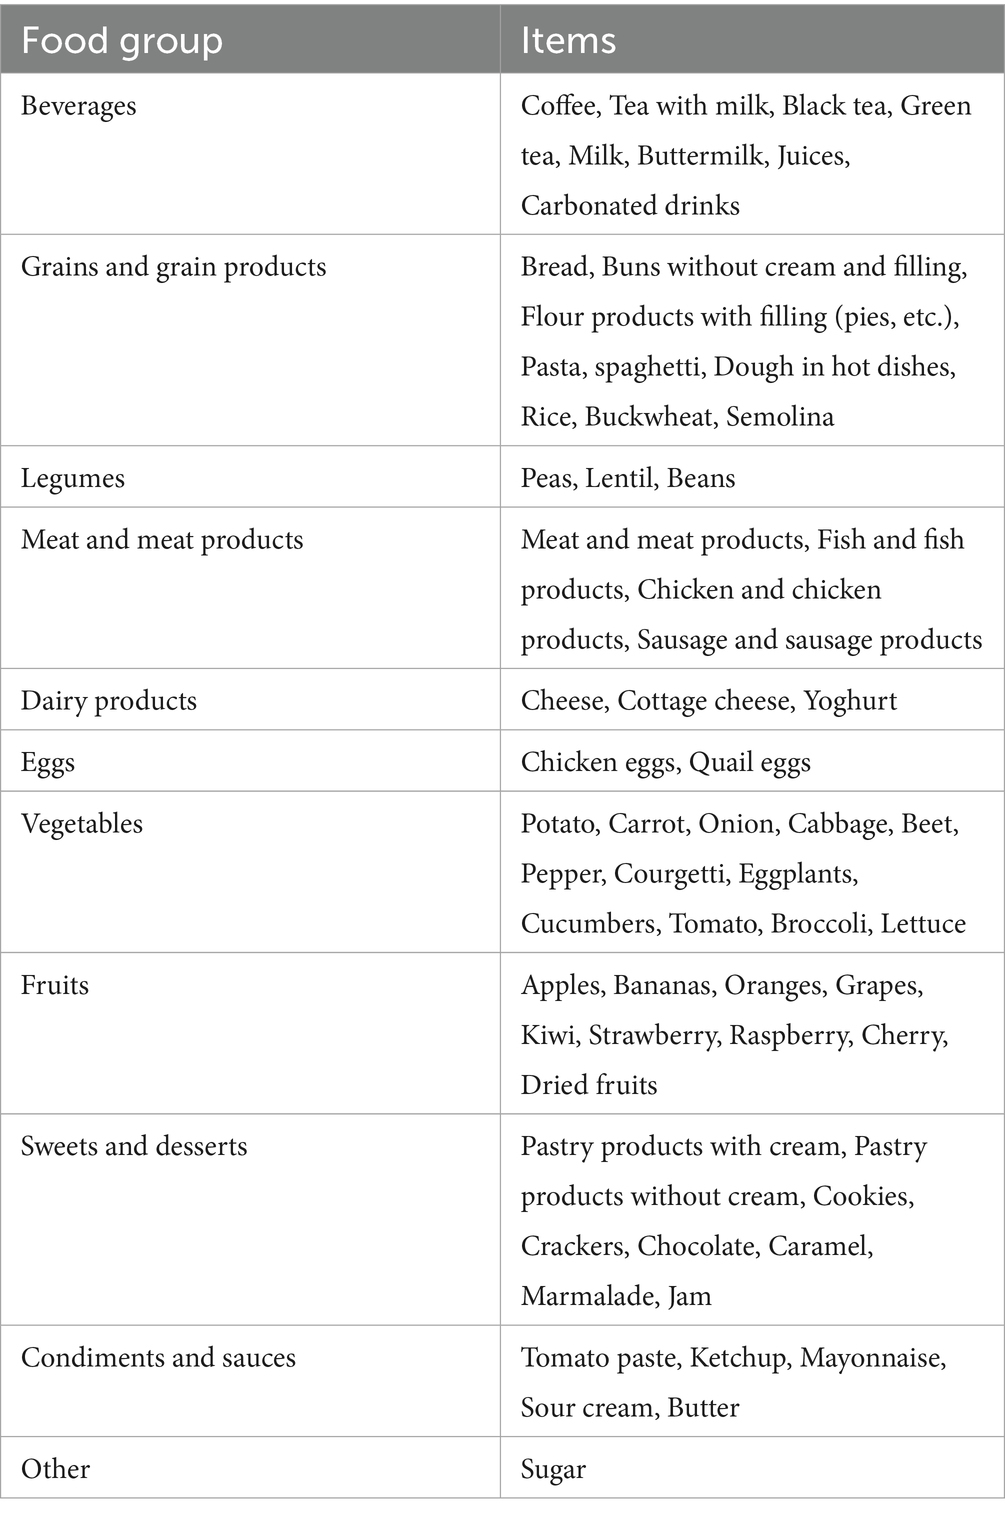Click "Cheese, Cottage cheese, Yoghurt" cell
1005x1516 pixels.
709,701
